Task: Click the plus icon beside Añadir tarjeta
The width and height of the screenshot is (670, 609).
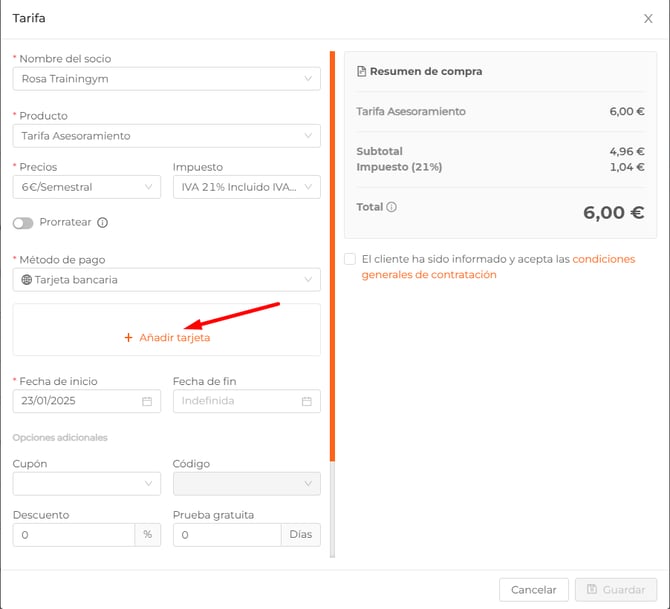Action: [x=128, y=338]
